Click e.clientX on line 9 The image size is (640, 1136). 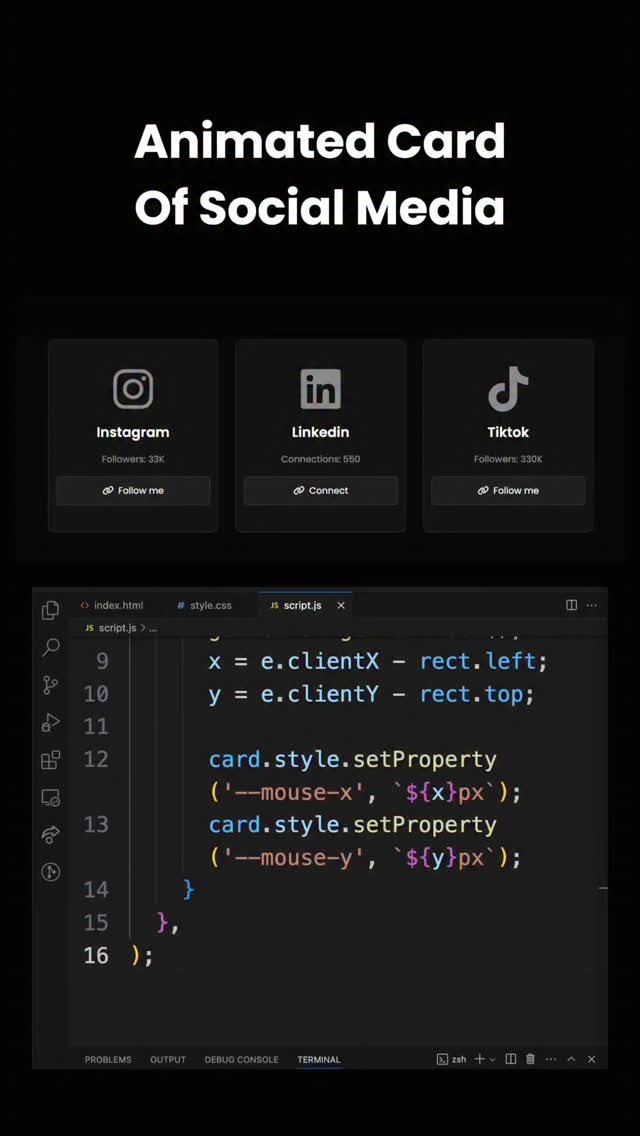click(320, 661)
